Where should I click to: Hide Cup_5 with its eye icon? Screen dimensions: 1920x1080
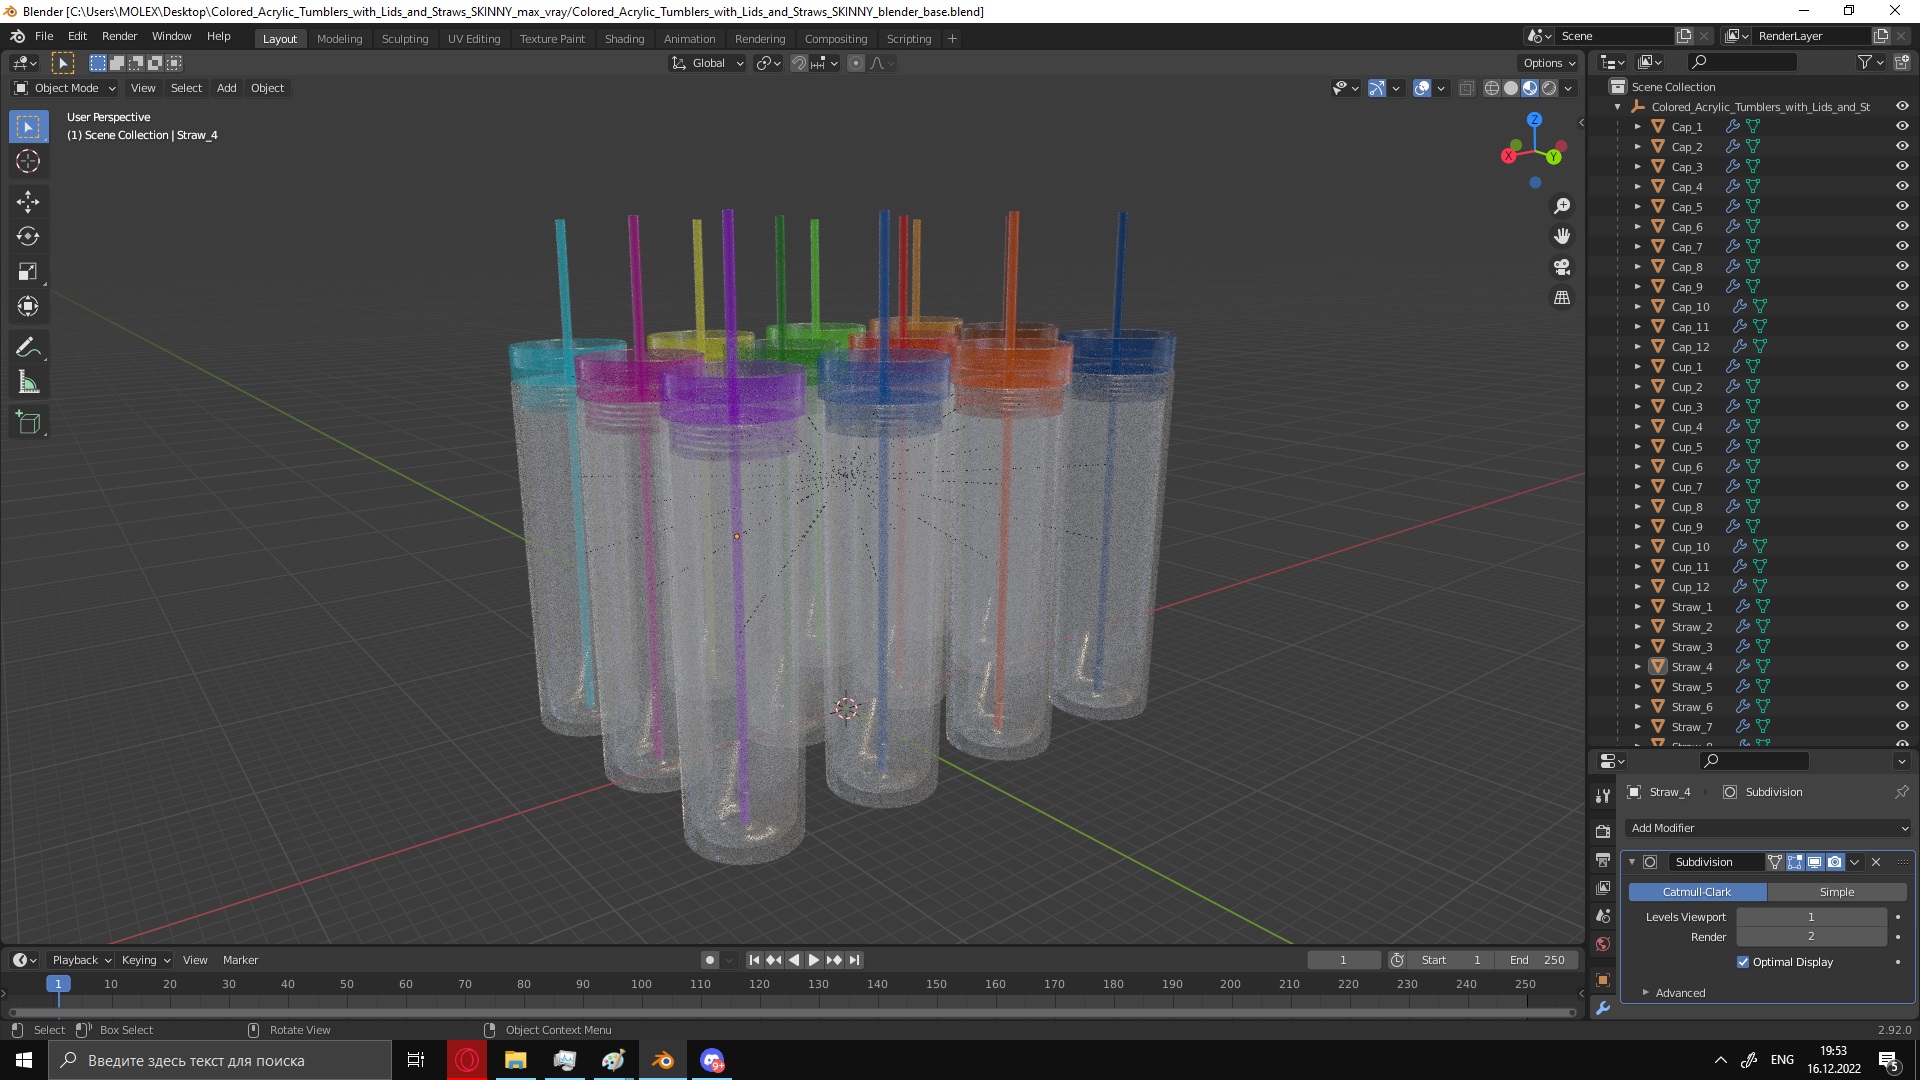click(1902, 446)
